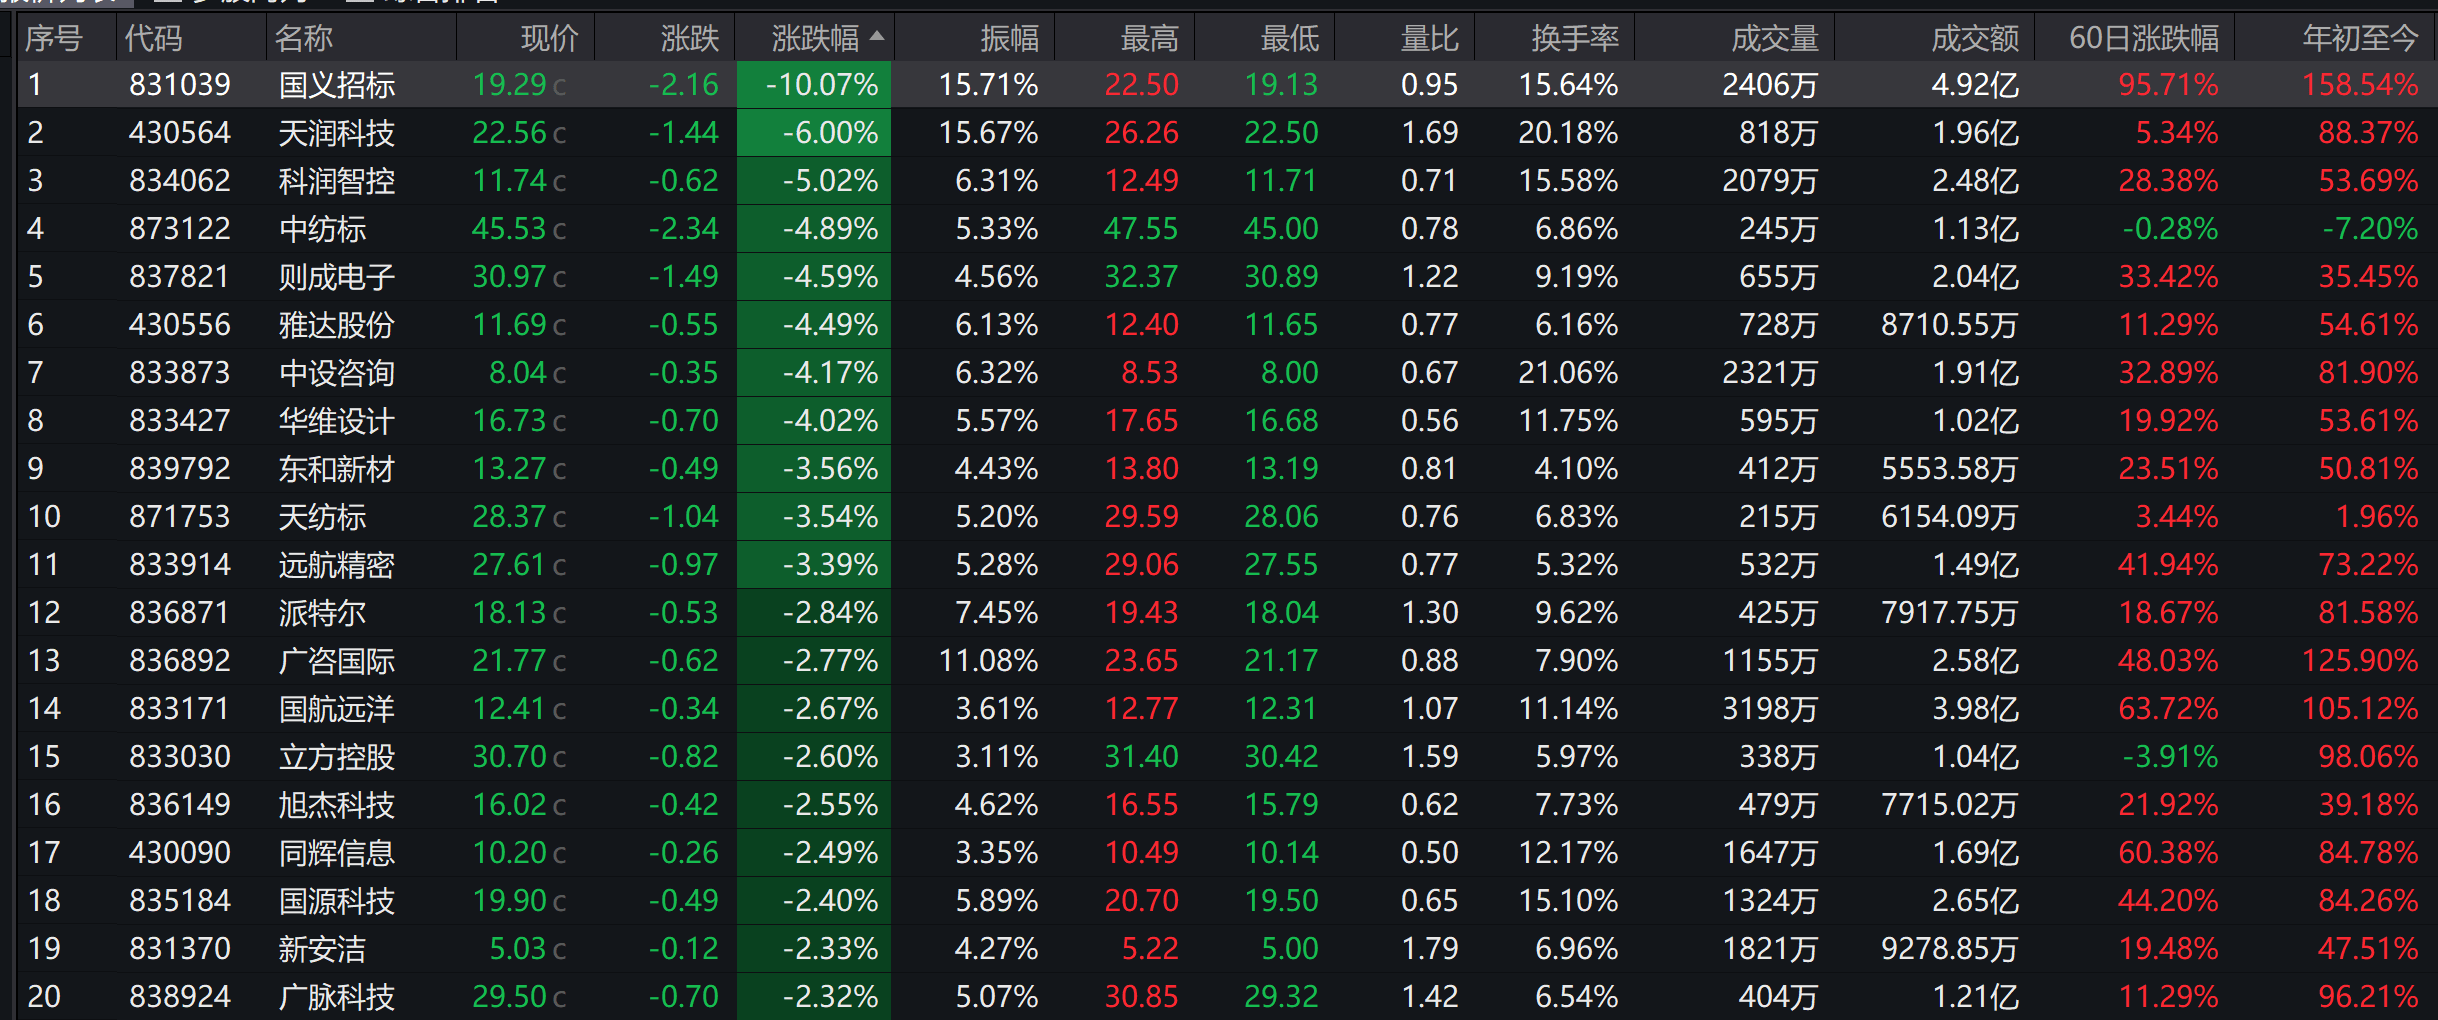Screen dimensions: 2438x1020
Task: Click the 成交量 column header
Action: tap(1774, 38)
